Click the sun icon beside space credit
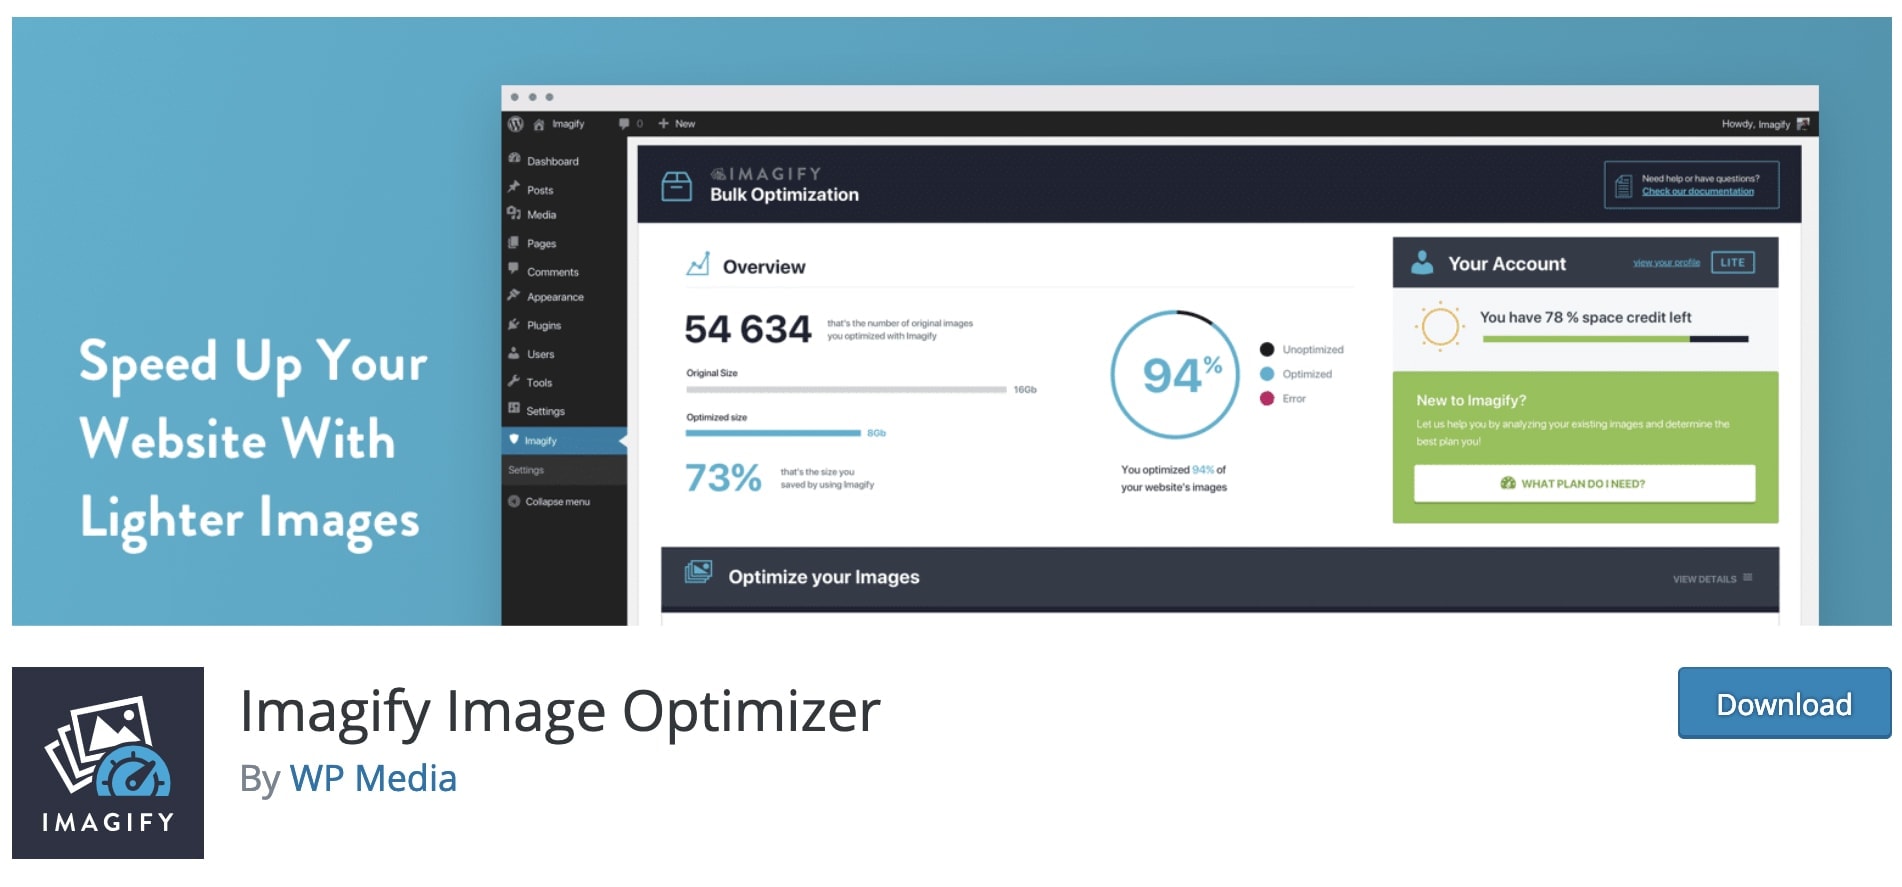1902x887 pixels. click(x=1440, y=326)
